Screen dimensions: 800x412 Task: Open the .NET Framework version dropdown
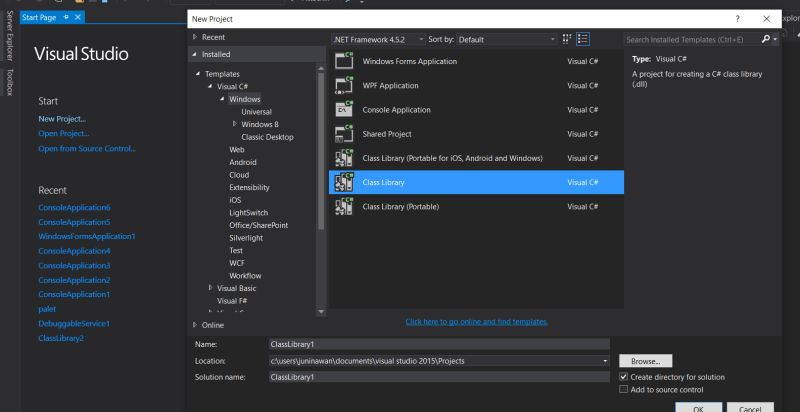coord(378,39)
